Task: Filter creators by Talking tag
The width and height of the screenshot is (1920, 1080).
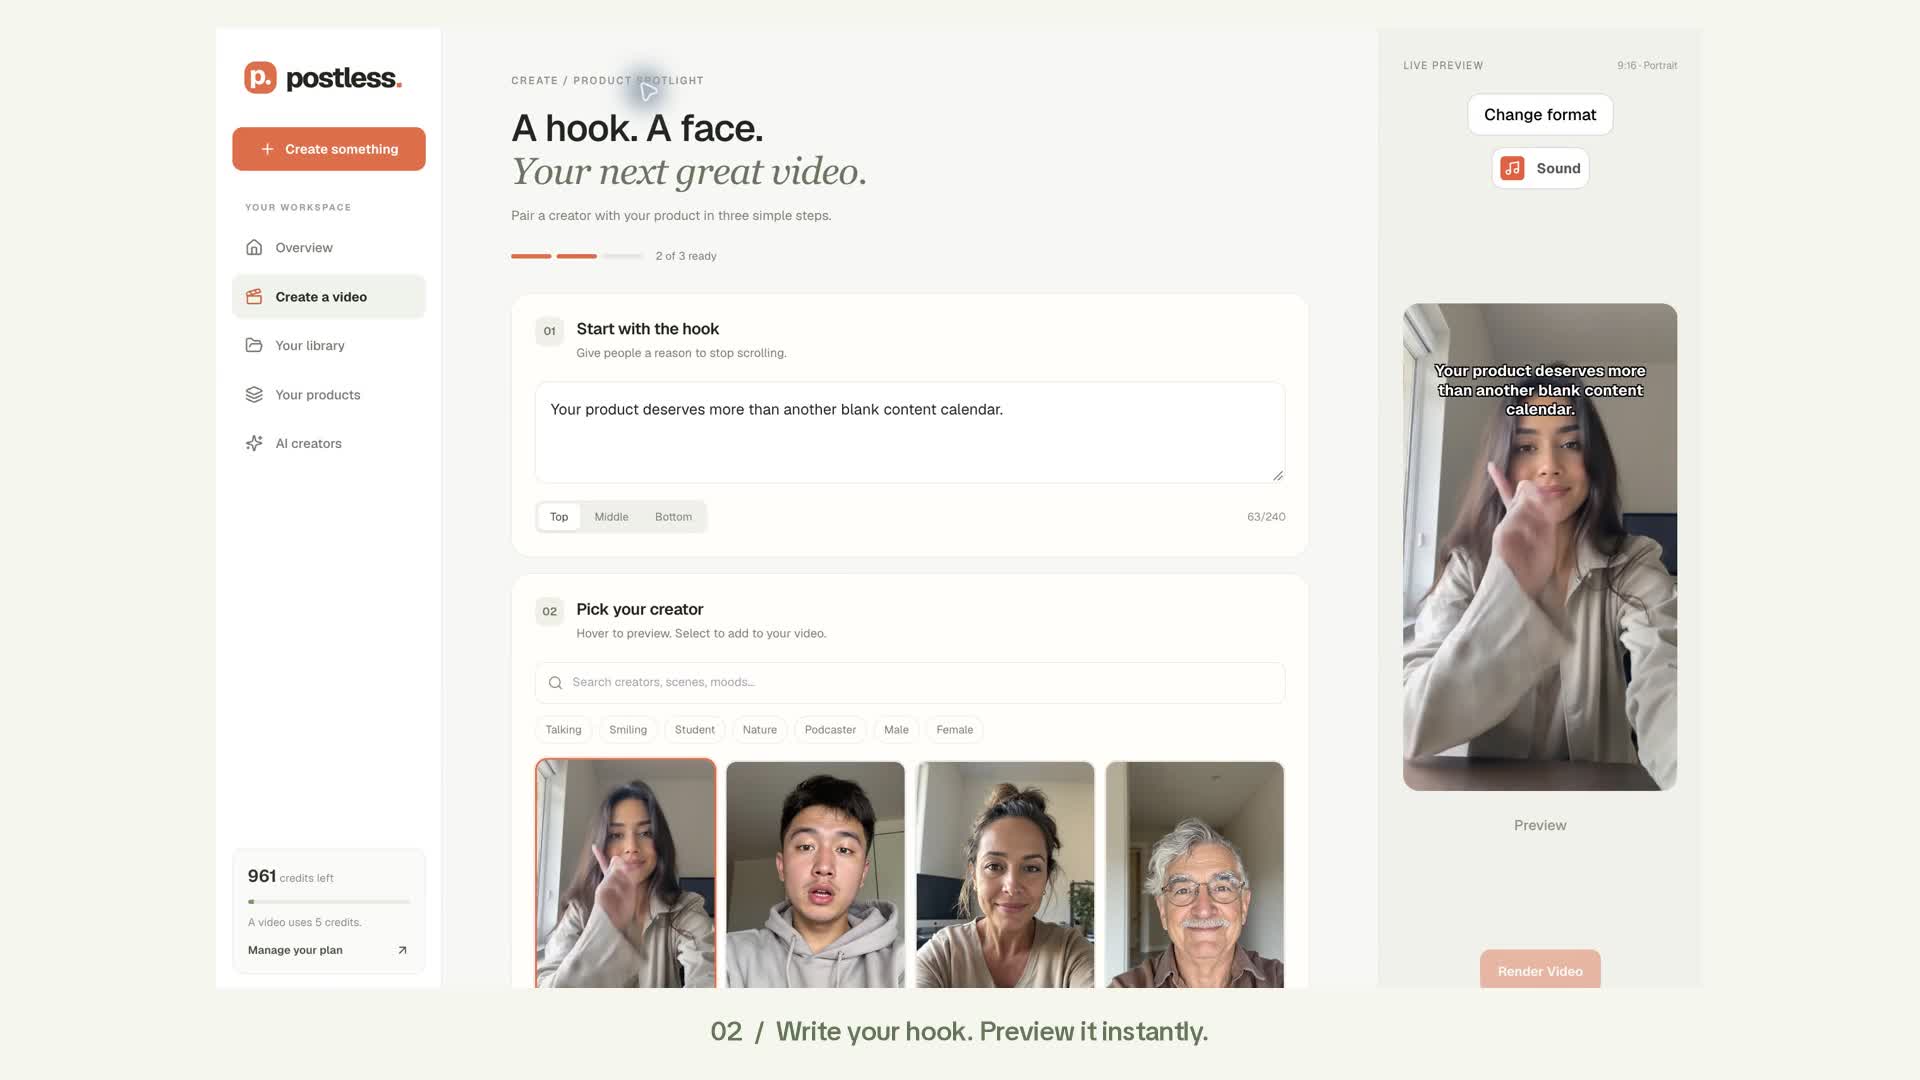Action: pos(563,730)
